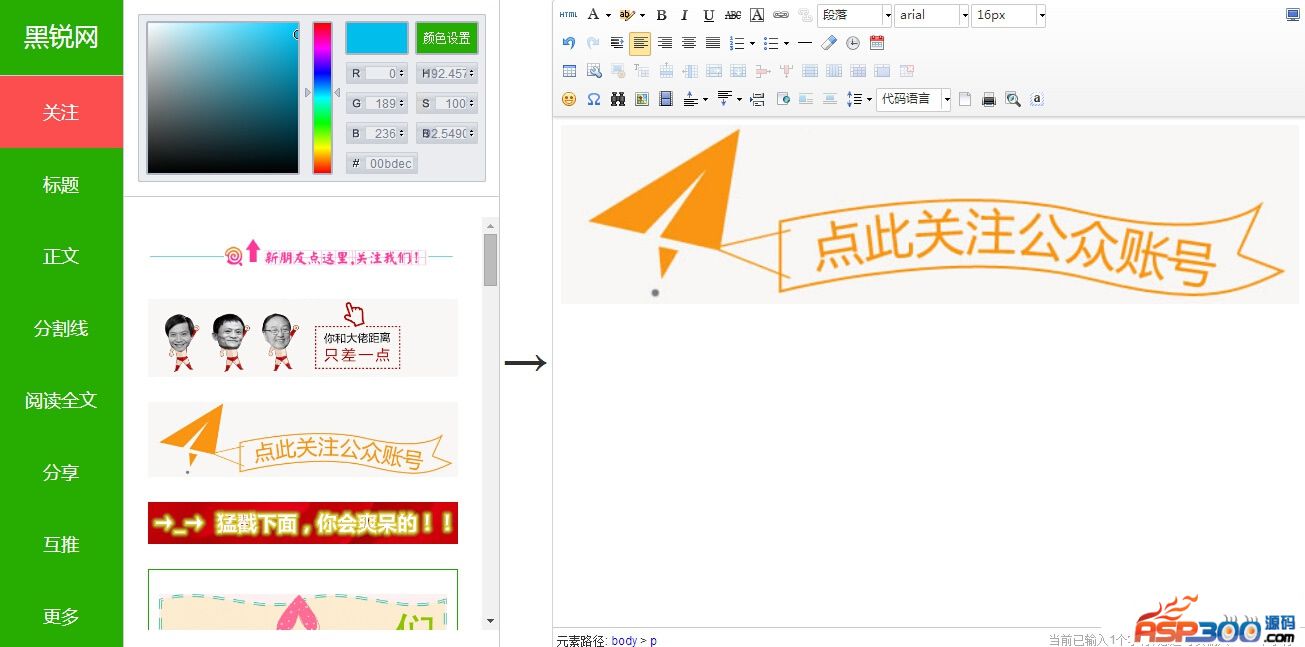Expand the font color palette arrow
This screenshot has width=1305, height=647.
608,15
